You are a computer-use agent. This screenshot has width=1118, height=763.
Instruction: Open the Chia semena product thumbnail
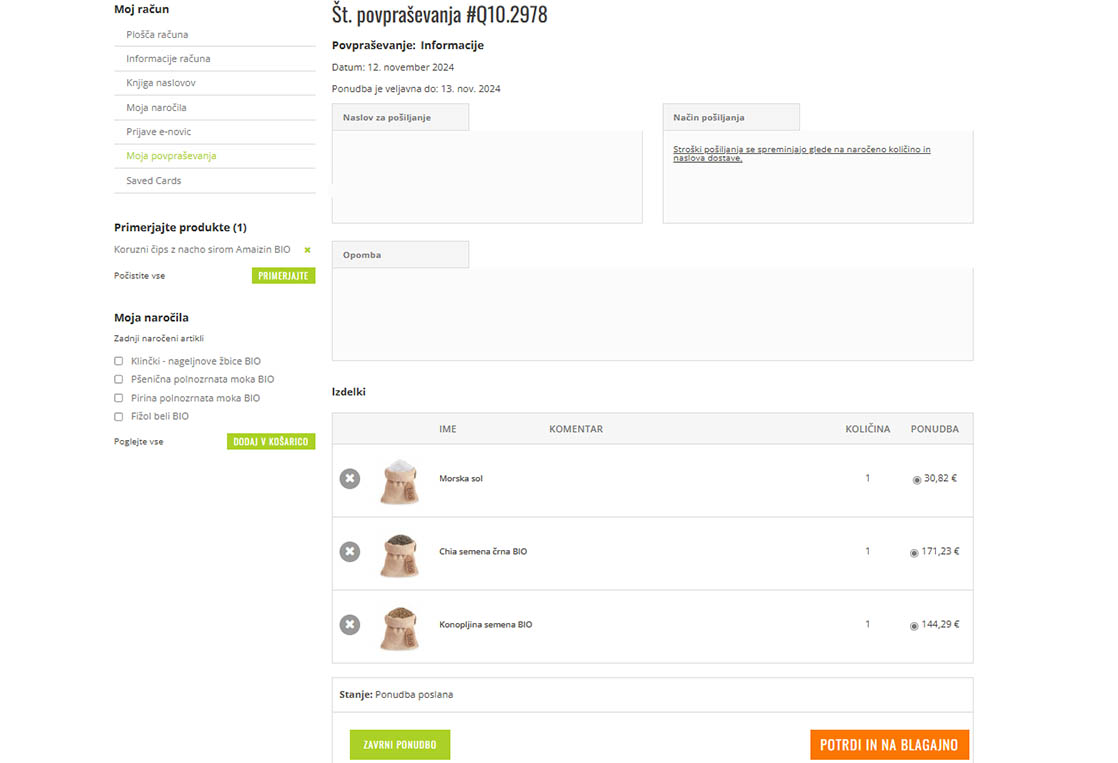[x=399, y=554]
